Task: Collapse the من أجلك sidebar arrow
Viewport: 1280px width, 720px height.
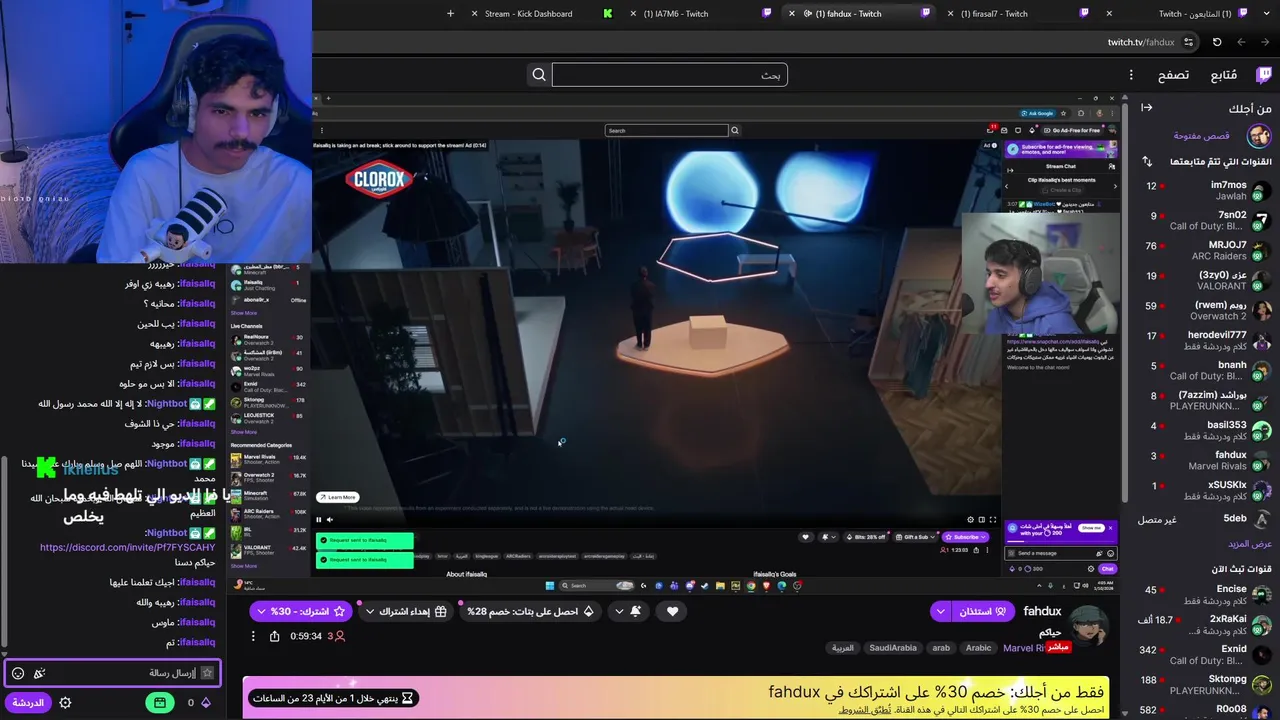Action: 1147,108
